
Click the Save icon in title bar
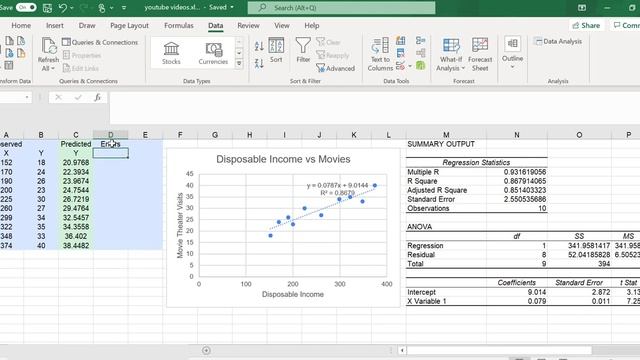[47, 8]
